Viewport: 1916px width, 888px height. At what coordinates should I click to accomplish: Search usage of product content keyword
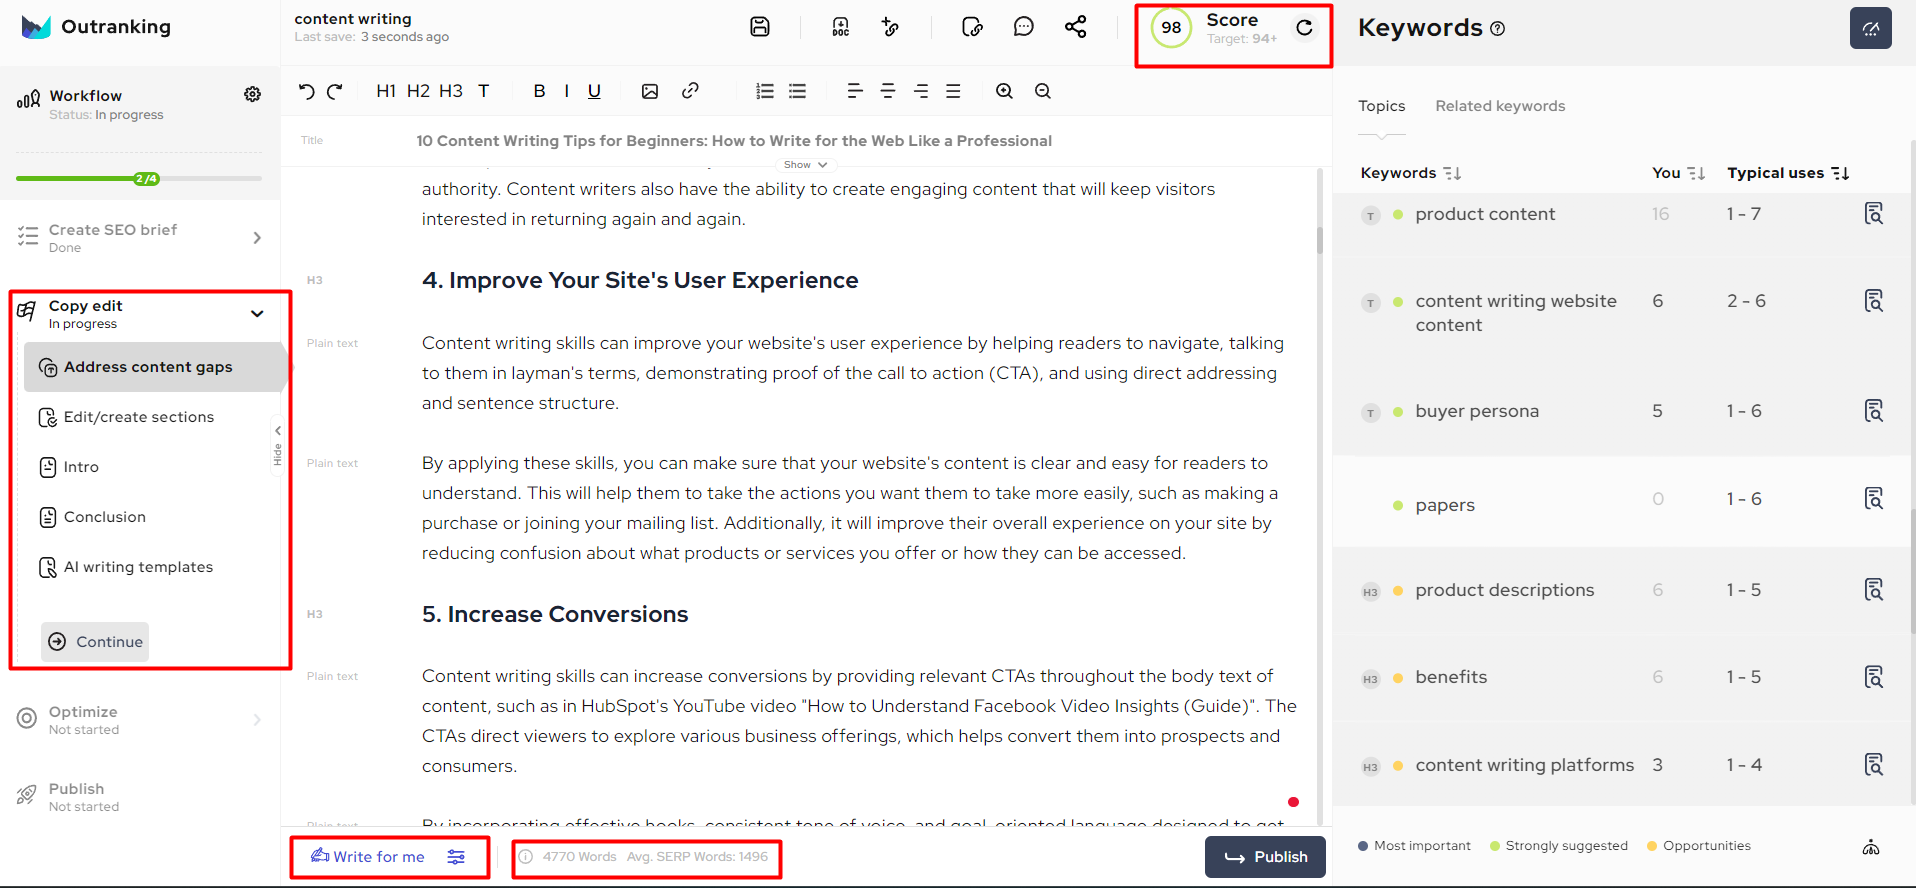1874,213
